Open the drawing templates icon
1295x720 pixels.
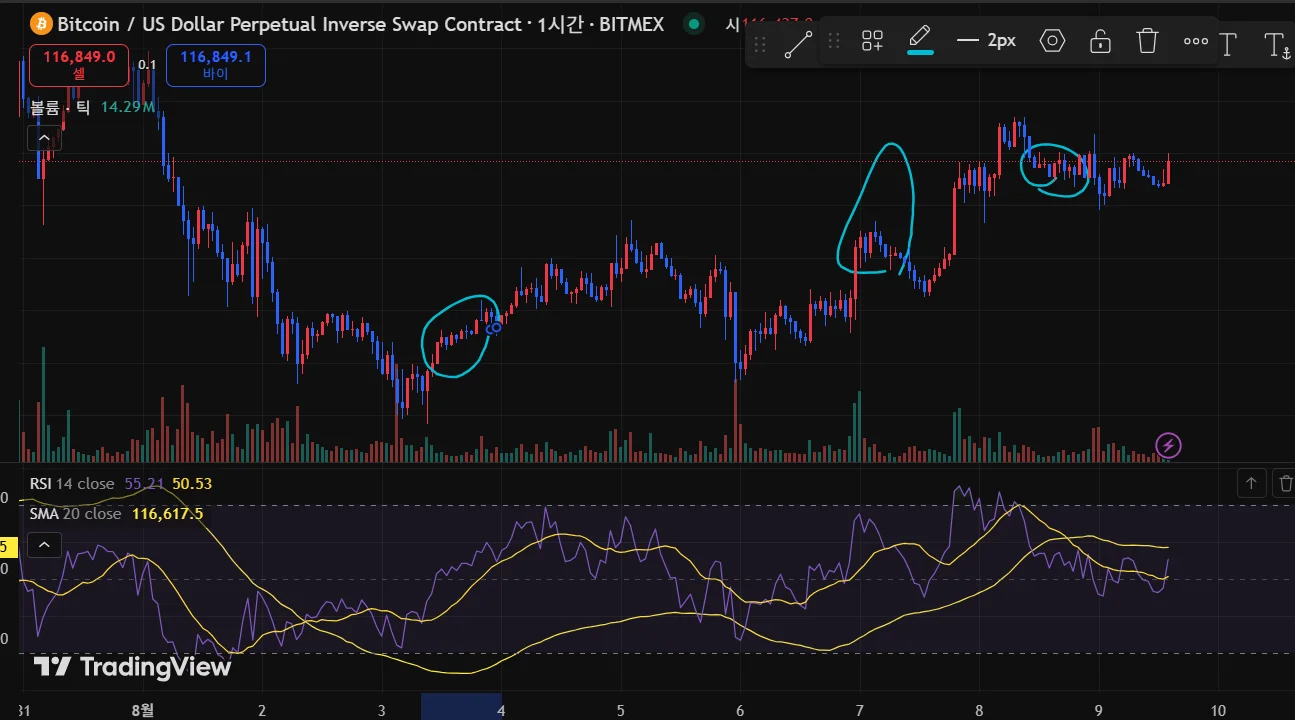tap(872, 41)
